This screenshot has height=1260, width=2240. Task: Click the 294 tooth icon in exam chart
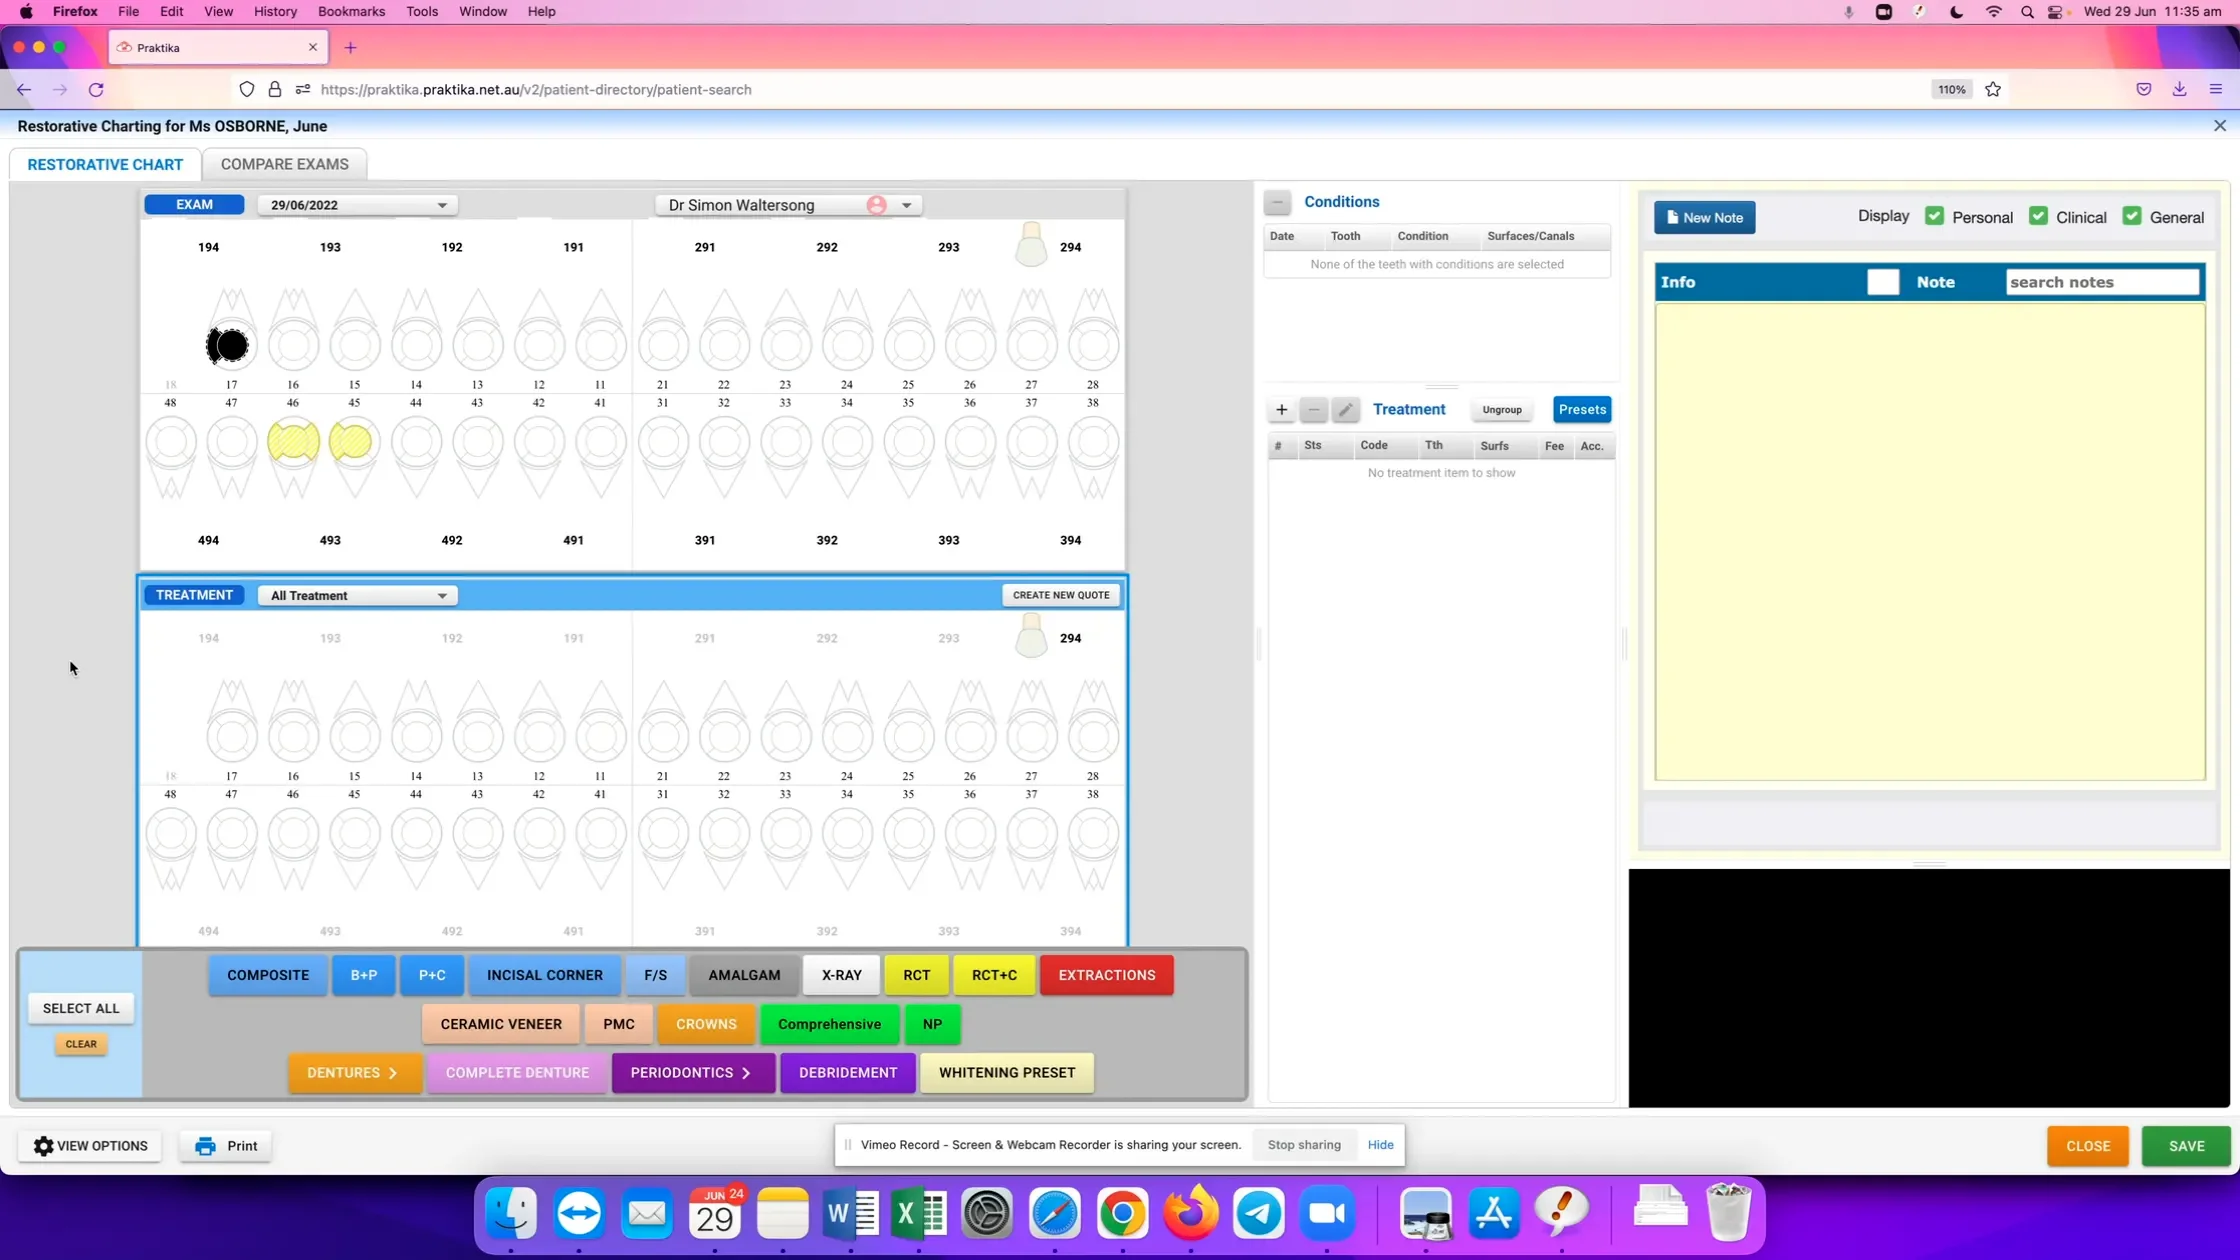1031,245
